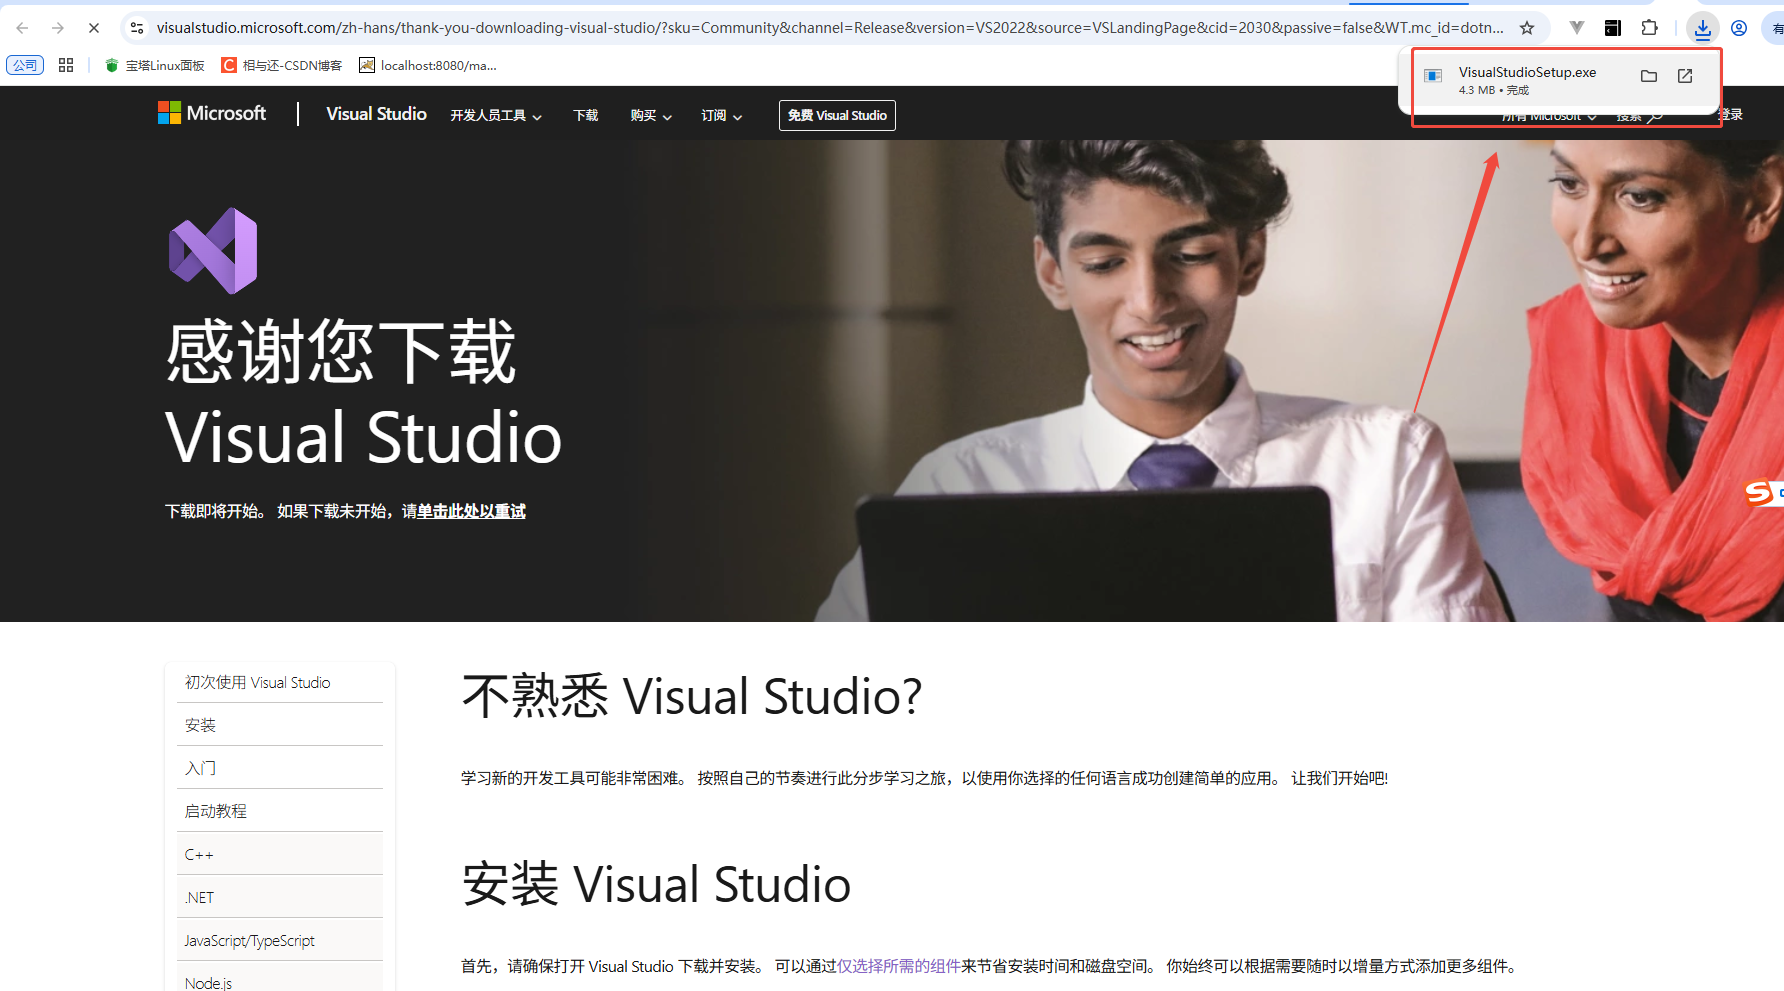
Task: Stop loading the page
Action: pos(94,28)
